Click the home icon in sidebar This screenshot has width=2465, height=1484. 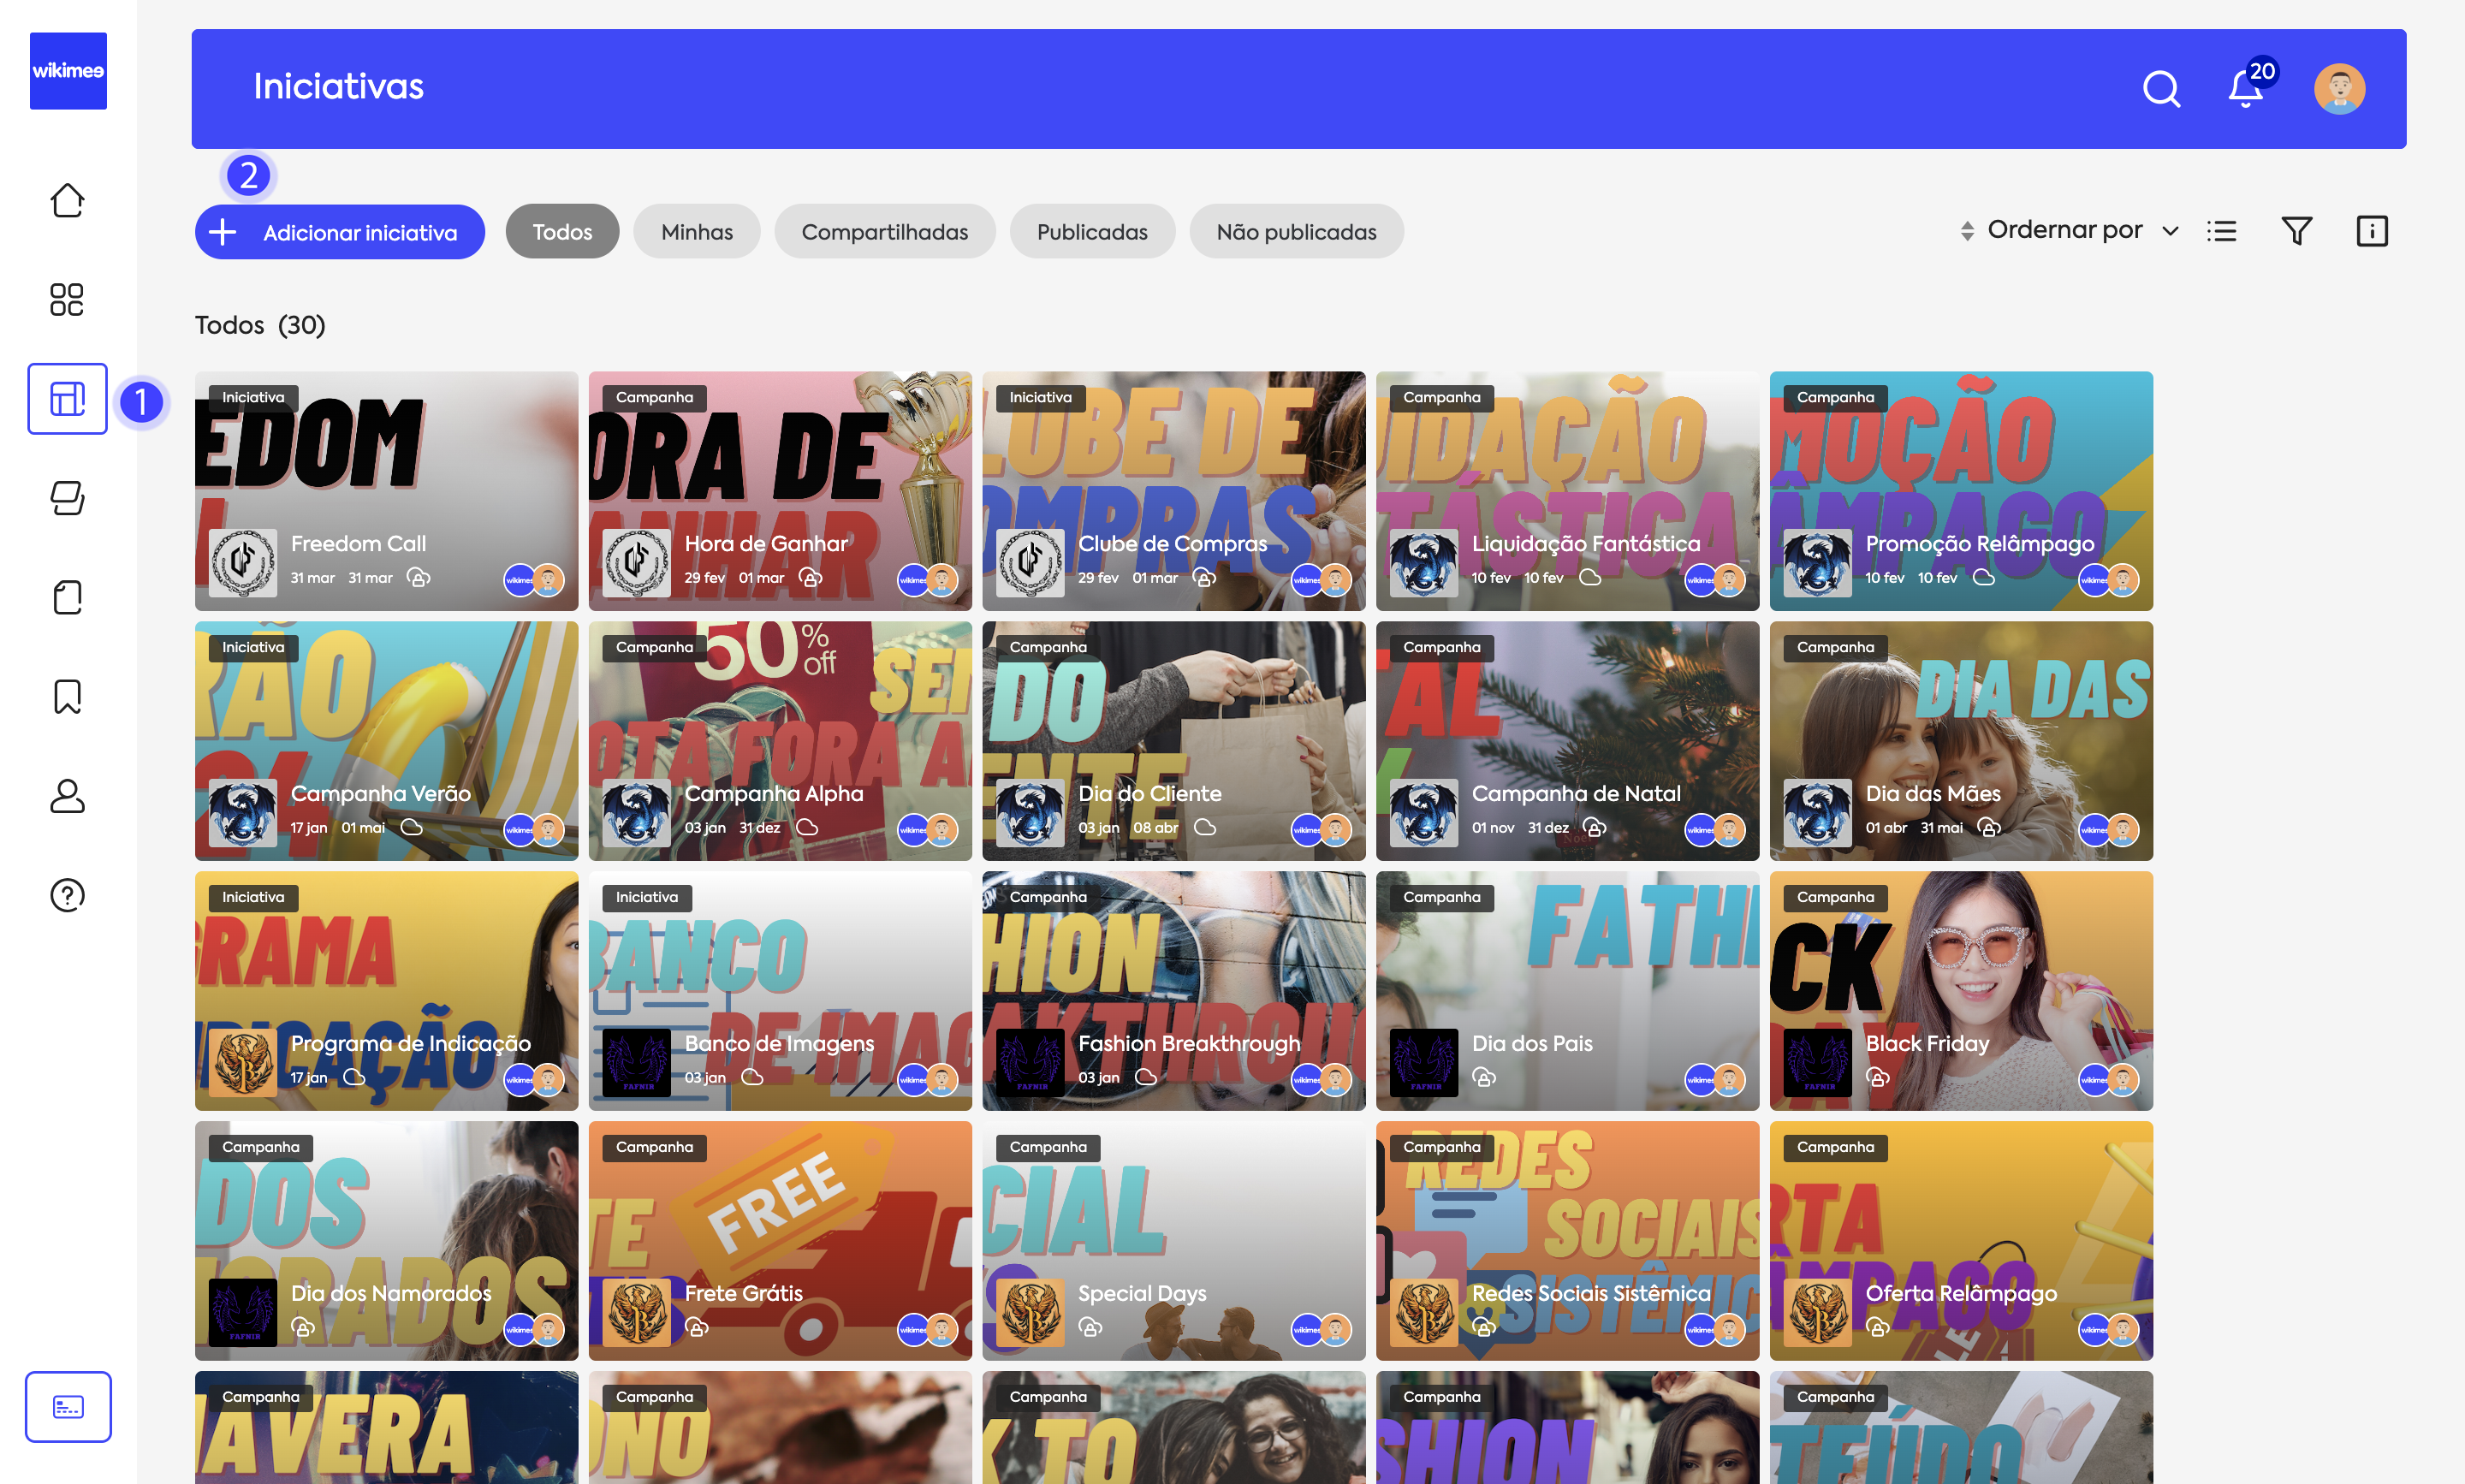pyautogui.click(x=67, y=200)
